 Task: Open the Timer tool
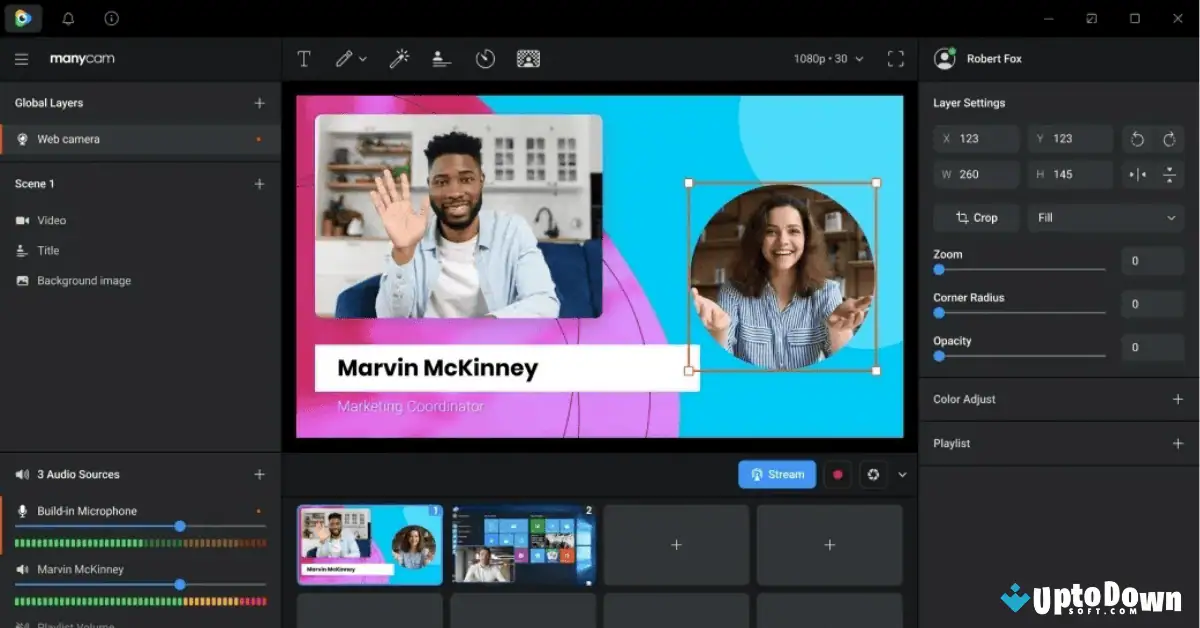(485, 58)
